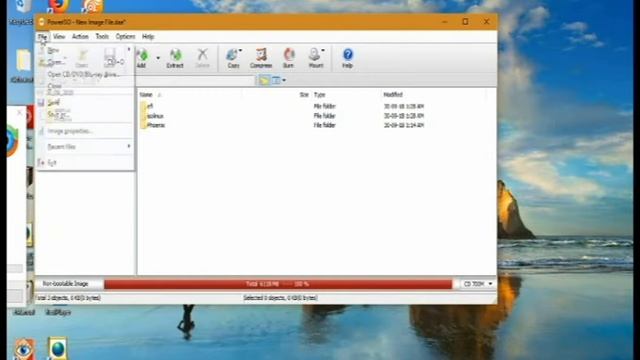This screenshot has height=360, width=640.
Task: Click the up-folder icon beside address bar
Action: 264,80
